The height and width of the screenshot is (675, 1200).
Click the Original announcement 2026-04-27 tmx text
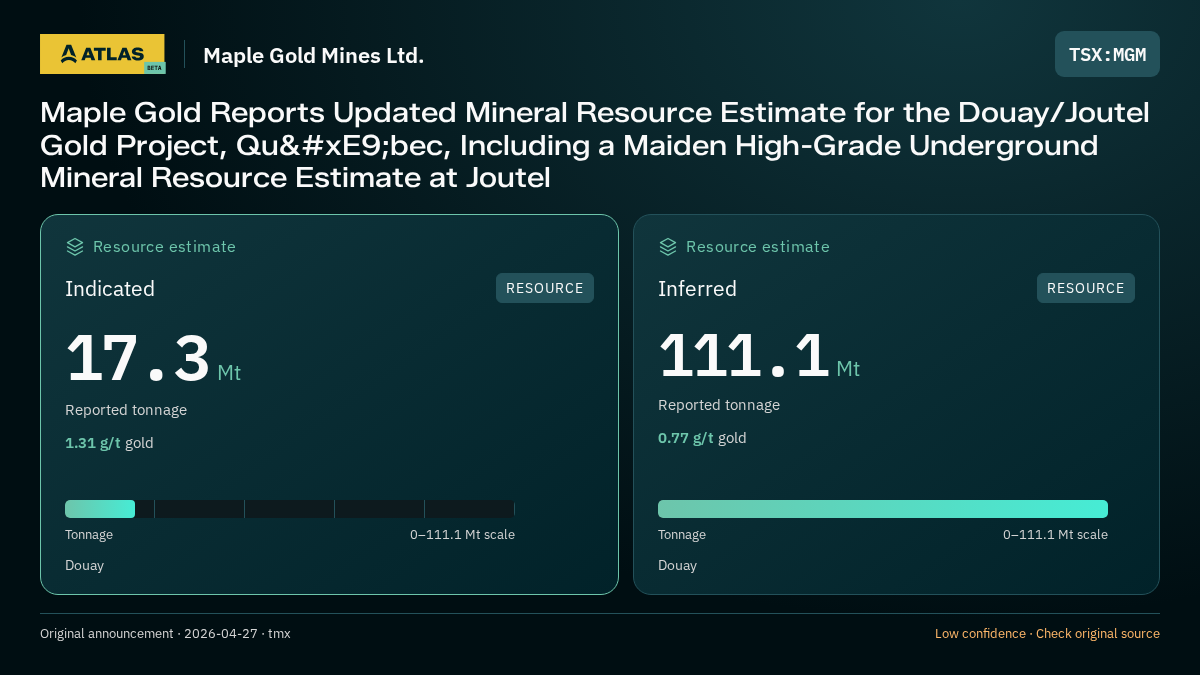[165, 634]
